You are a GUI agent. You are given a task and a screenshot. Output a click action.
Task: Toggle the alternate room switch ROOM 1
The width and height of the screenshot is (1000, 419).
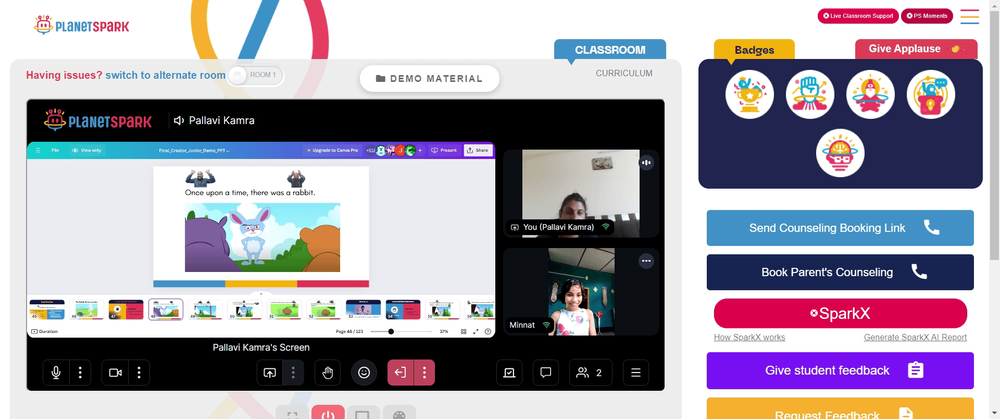pos(256,75)
